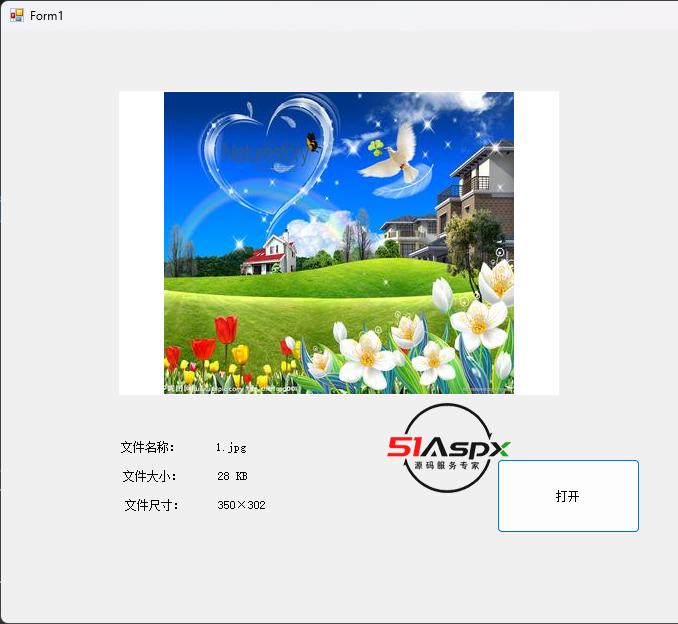Click the 打开 button
Image resolution: width=678 pixels, height=624 pixels.
pos(568,496)
